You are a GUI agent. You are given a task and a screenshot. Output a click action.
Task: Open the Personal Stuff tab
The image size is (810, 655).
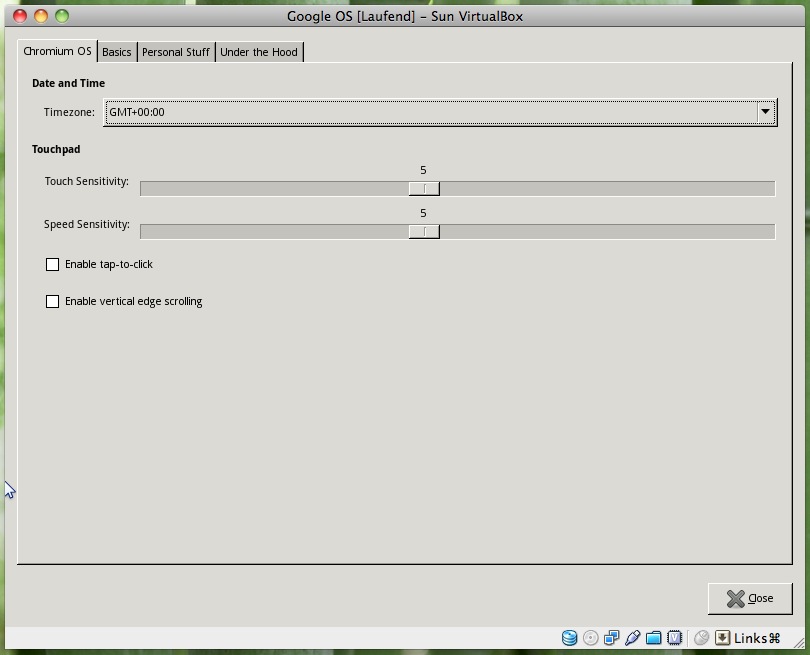point(176,52)
